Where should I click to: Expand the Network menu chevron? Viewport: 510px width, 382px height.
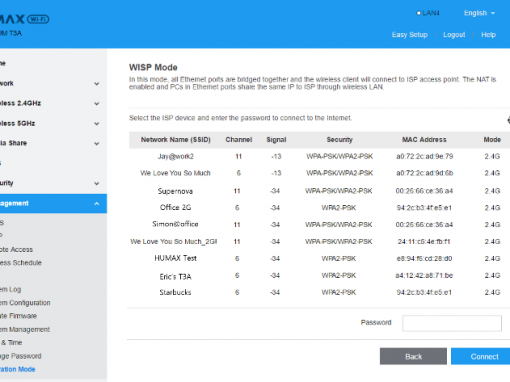click(97, 84)
